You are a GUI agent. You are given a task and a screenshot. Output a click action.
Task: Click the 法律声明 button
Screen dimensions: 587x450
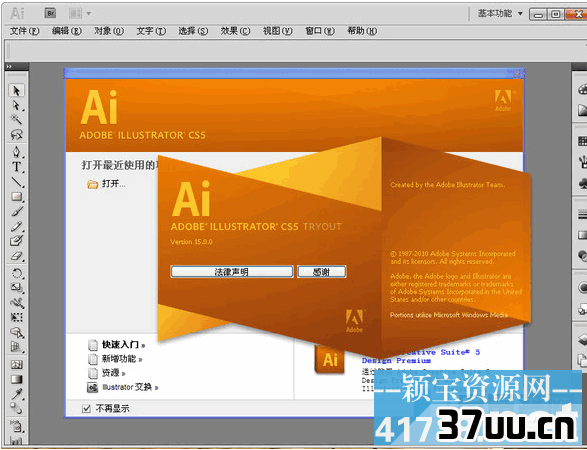pos(232,272)
